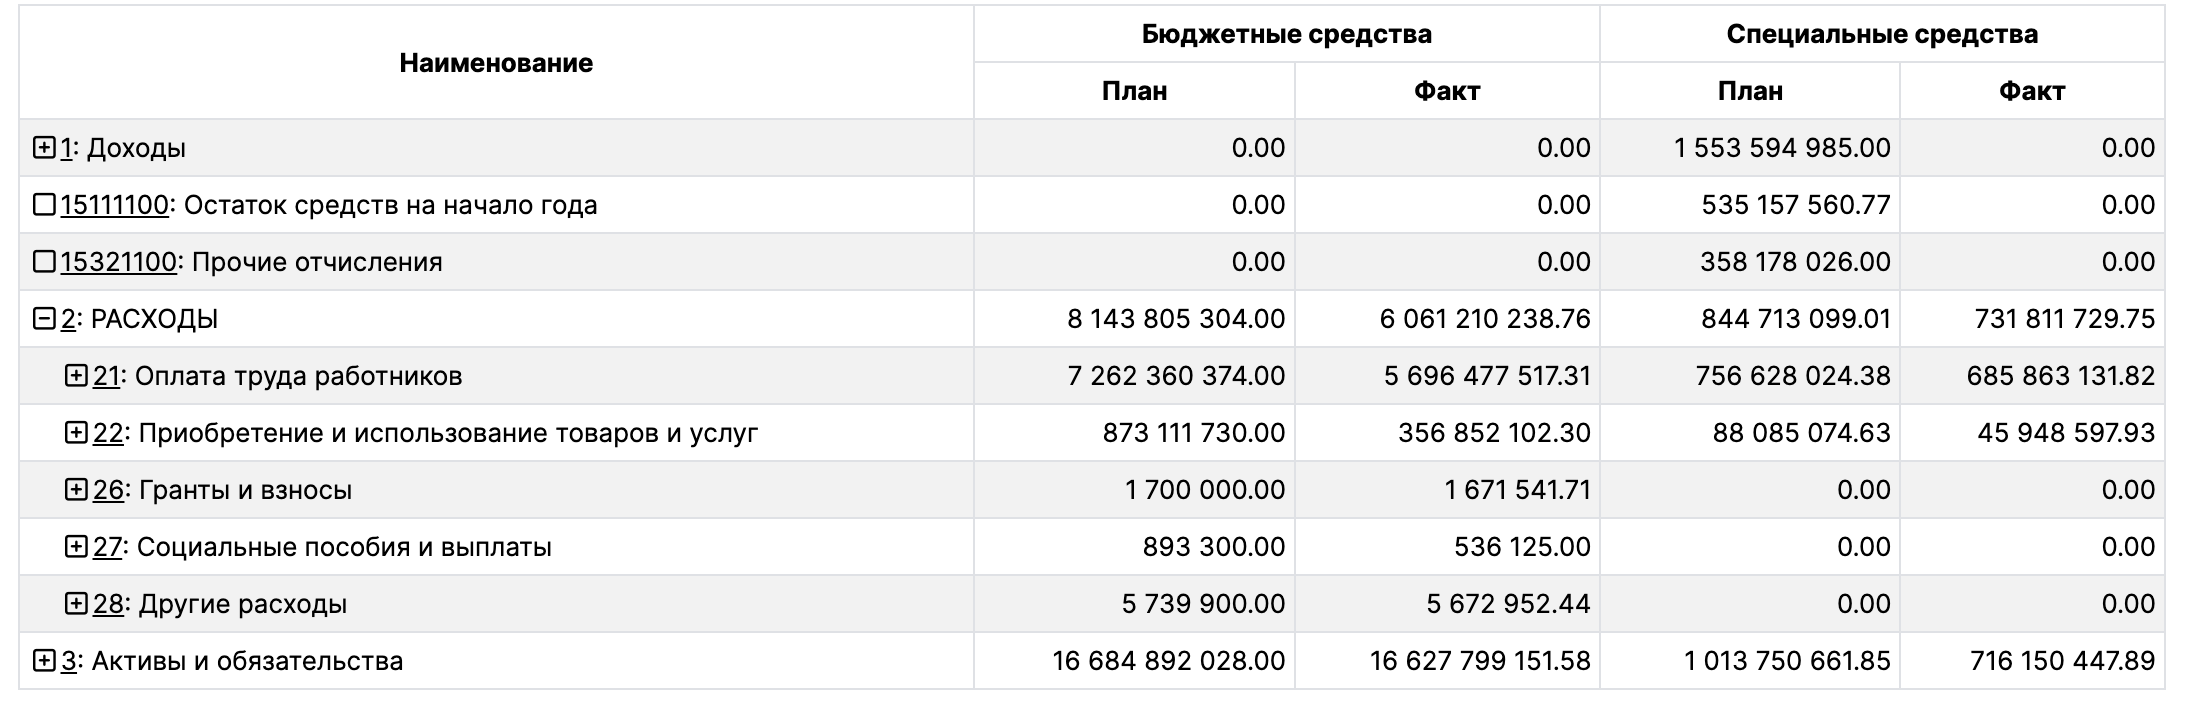The width and height of the screenshot is (2186, 702).
Task: Click the Бюджетные средства header
Action: 1286,34
